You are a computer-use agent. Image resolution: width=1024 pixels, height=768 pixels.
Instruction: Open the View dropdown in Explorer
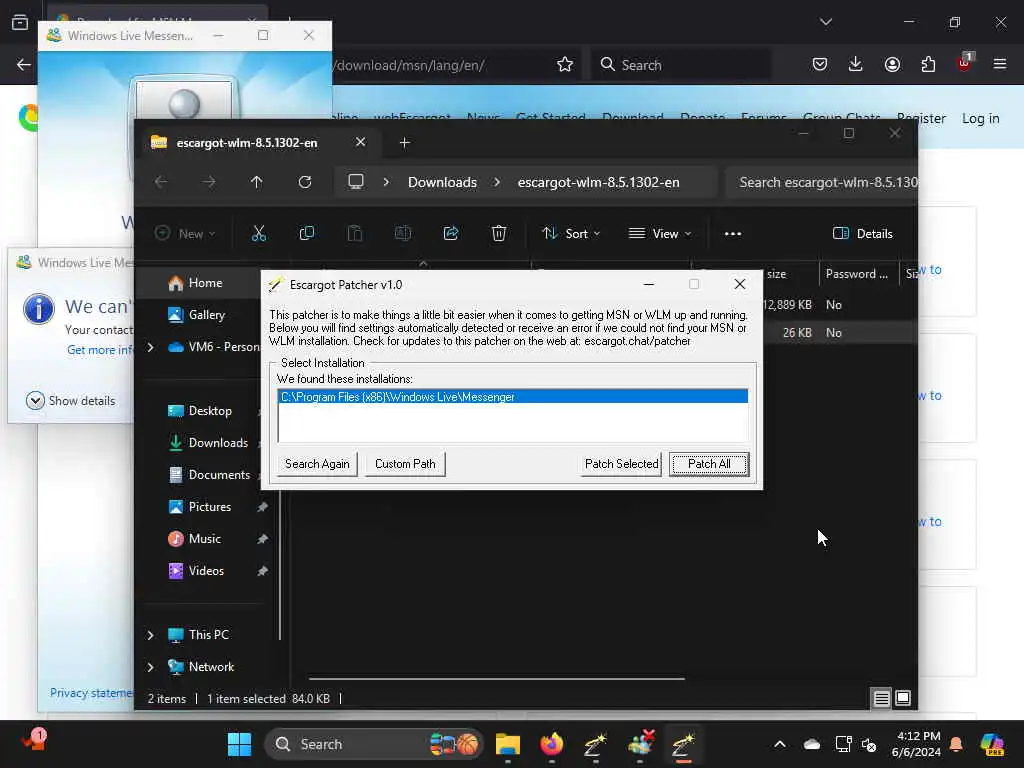tap(660, 233)
